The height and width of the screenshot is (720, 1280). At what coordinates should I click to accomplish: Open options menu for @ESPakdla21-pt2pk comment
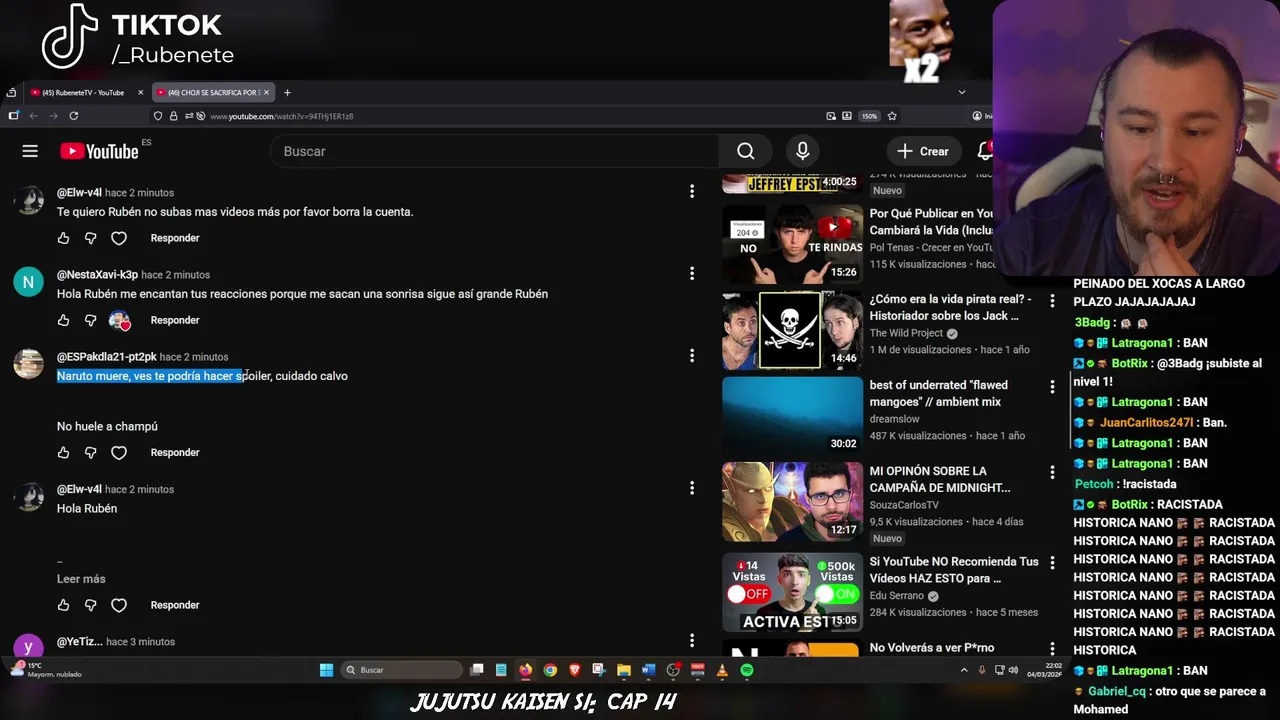[x=691, y=355]
